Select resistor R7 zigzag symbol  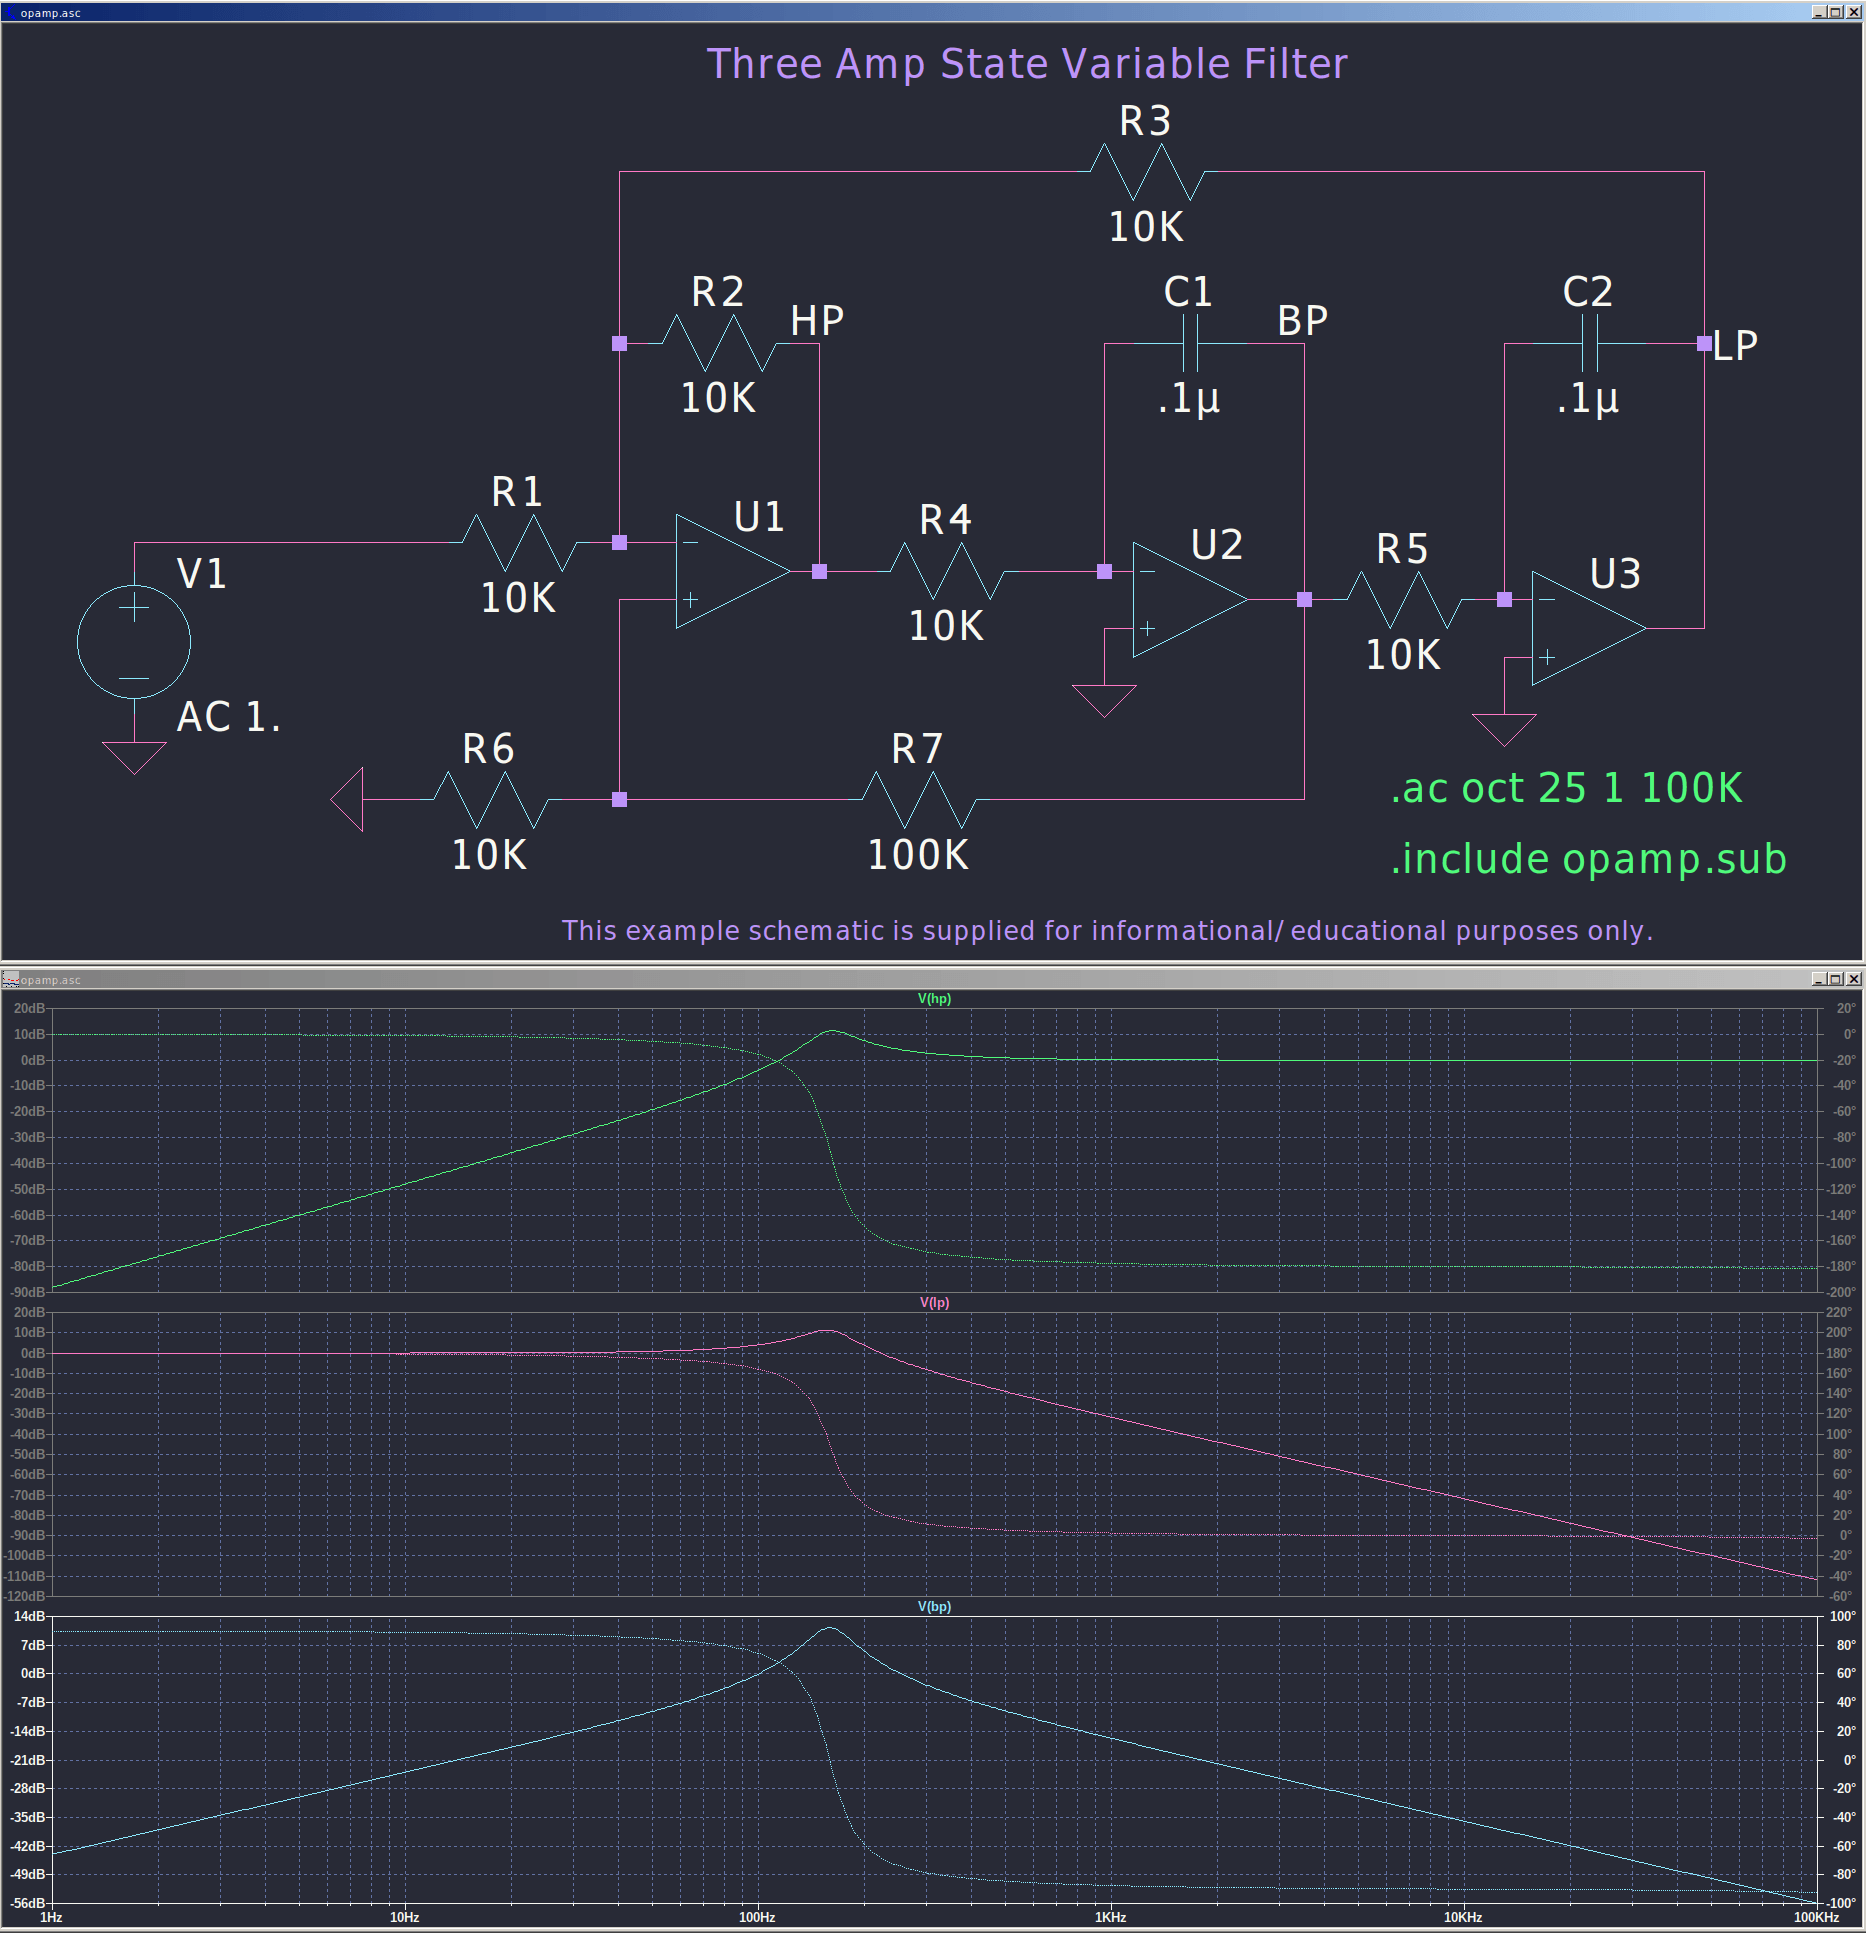coord(919,799)
